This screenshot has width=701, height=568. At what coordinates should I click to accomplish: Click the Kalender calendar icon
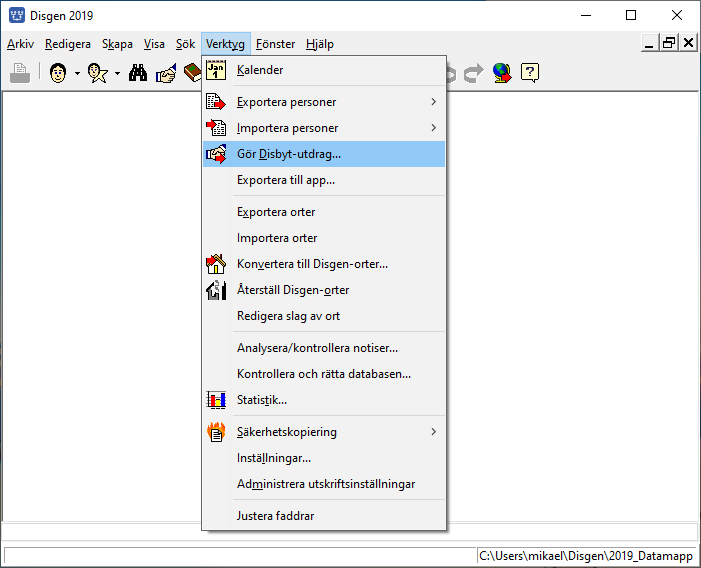(x=216, y=70)
